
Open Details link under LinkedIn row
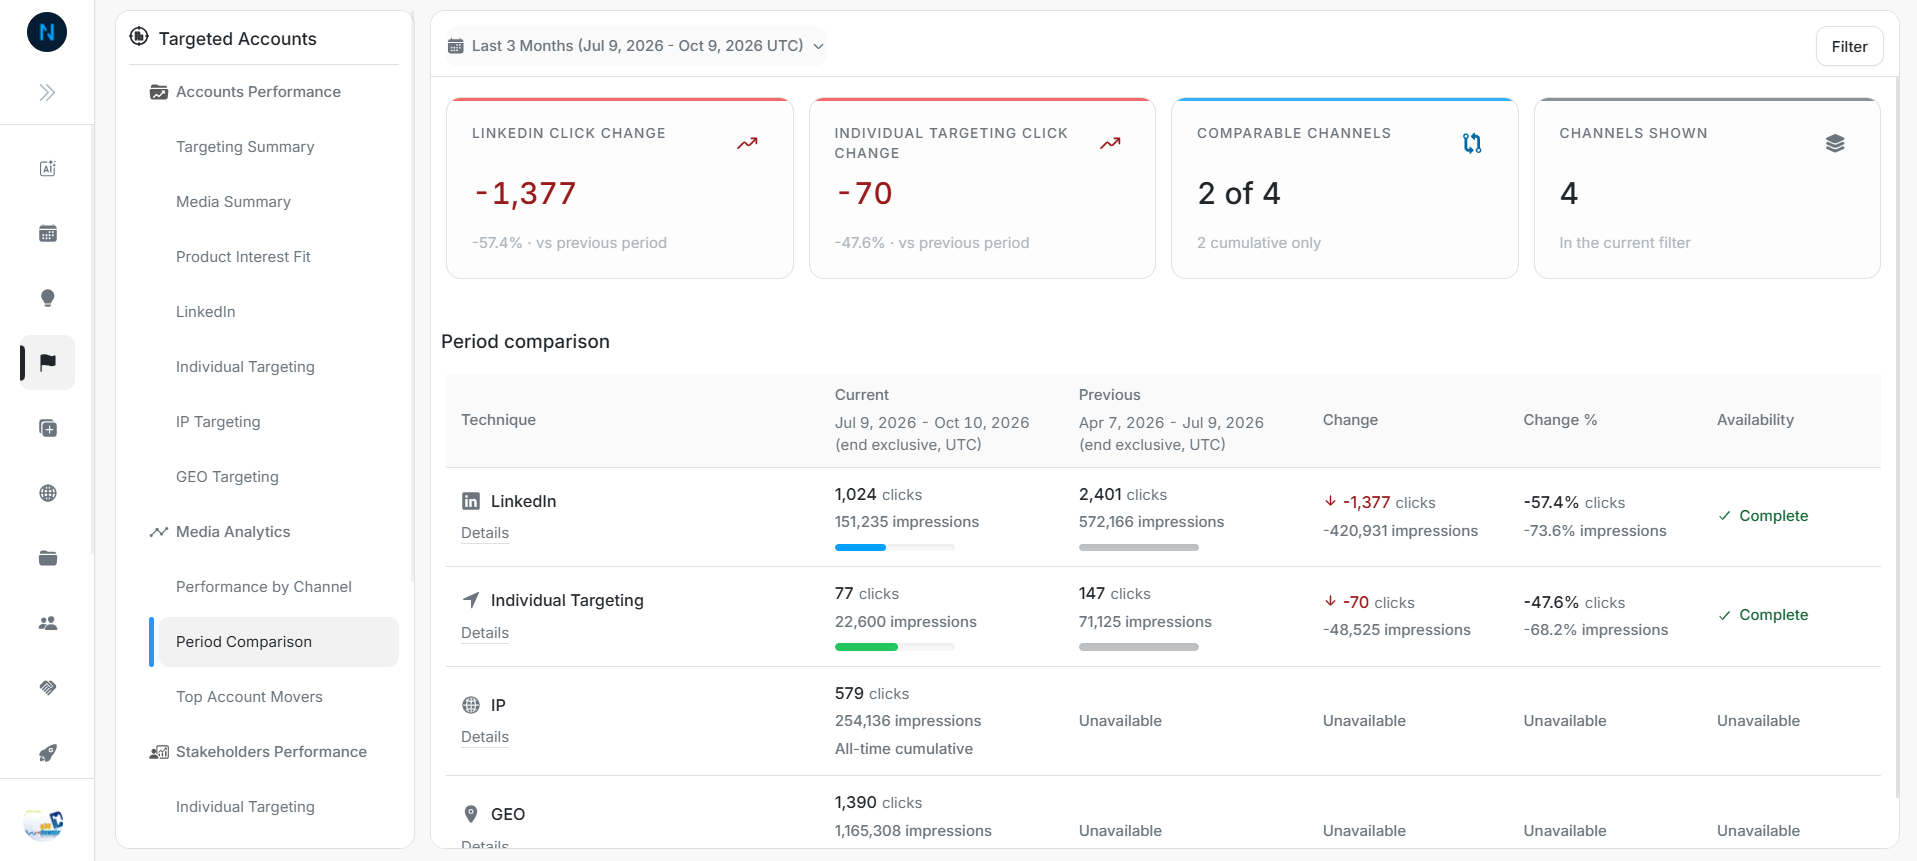[x=485, y=533]
